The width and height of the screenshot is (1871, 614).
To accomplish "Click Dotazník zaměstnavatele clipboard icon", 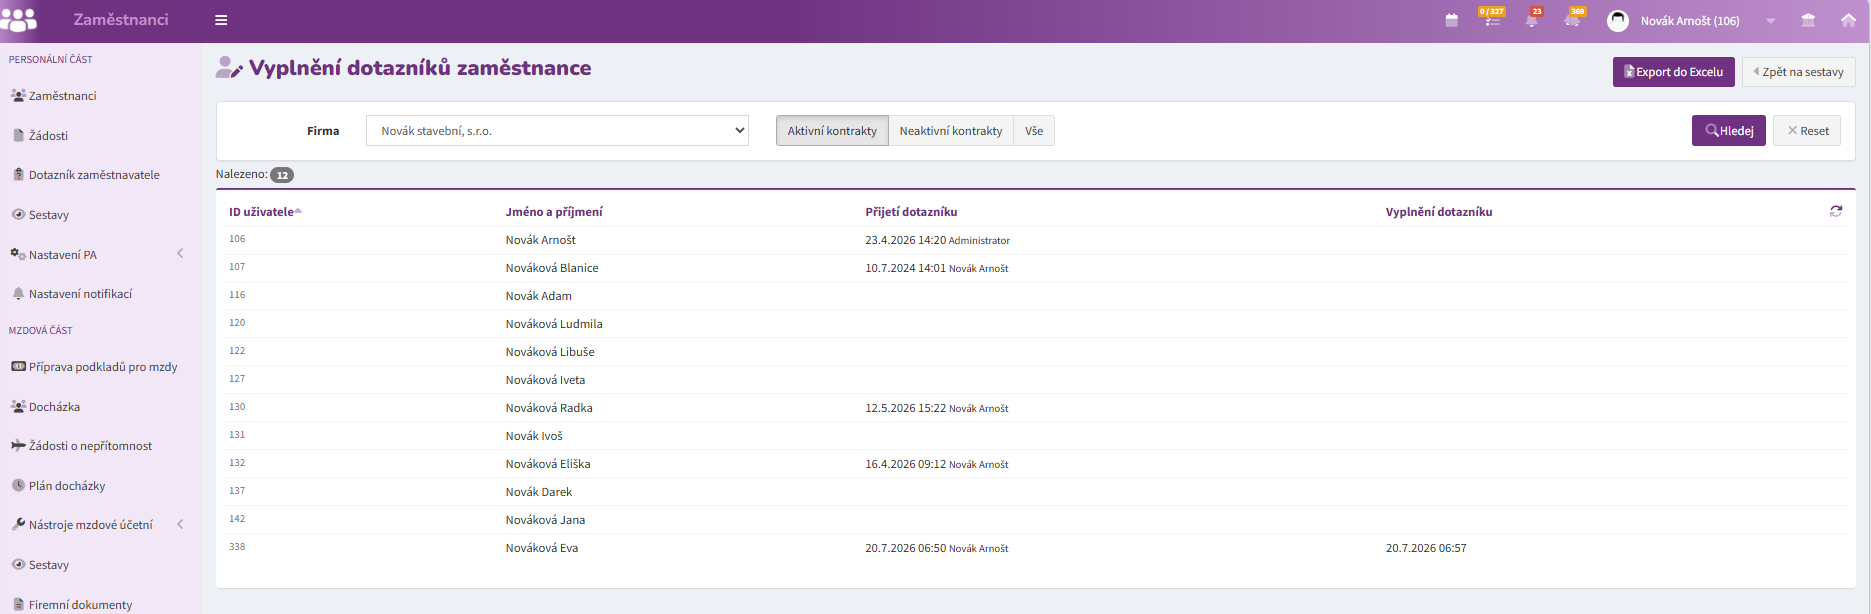I will click(x=18, y=174).
